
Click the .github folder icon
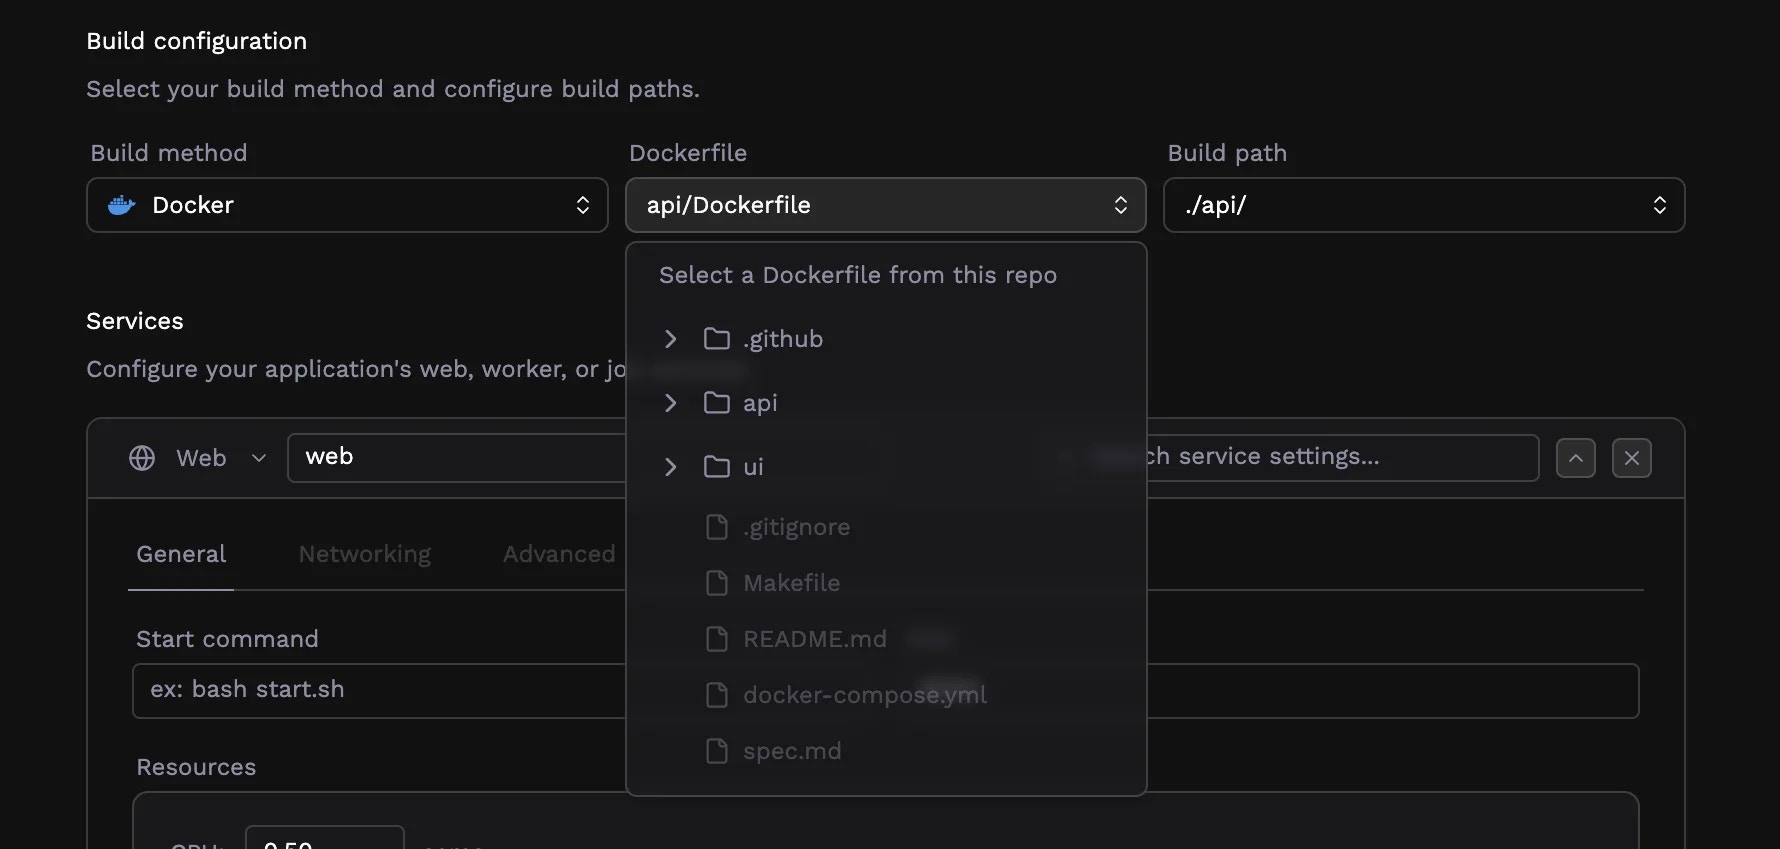tap(717, 339)
